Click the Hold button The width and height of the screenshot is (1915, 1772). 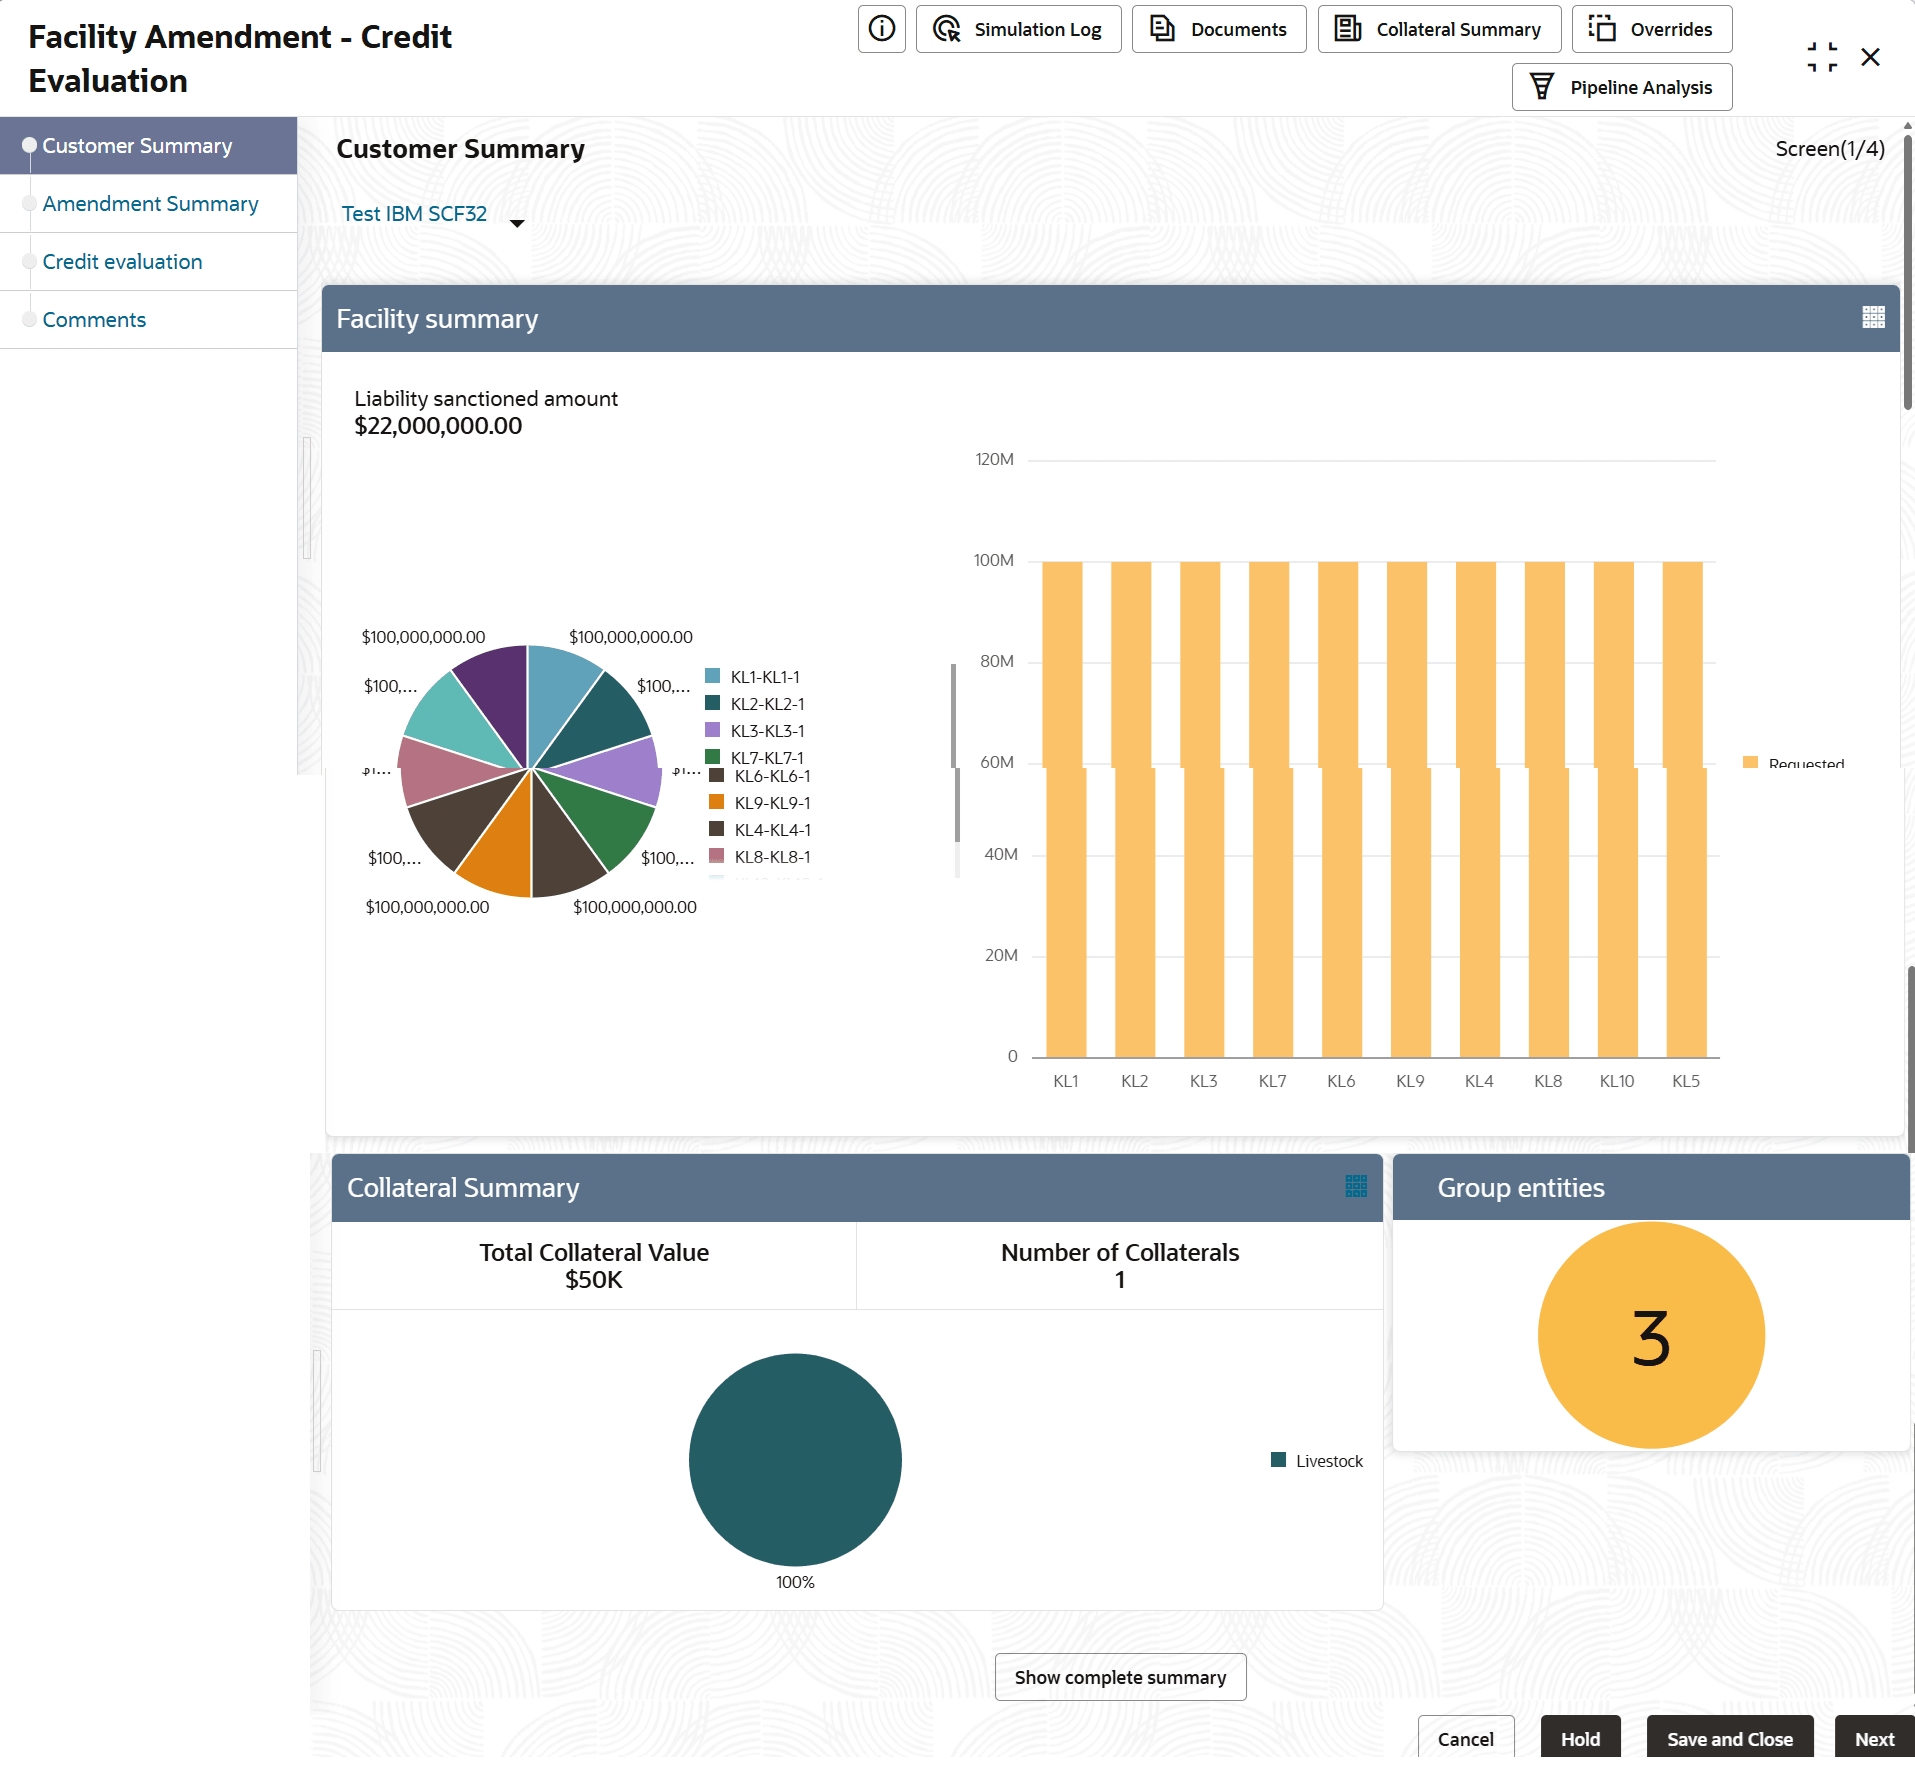coord(1580,1738)
